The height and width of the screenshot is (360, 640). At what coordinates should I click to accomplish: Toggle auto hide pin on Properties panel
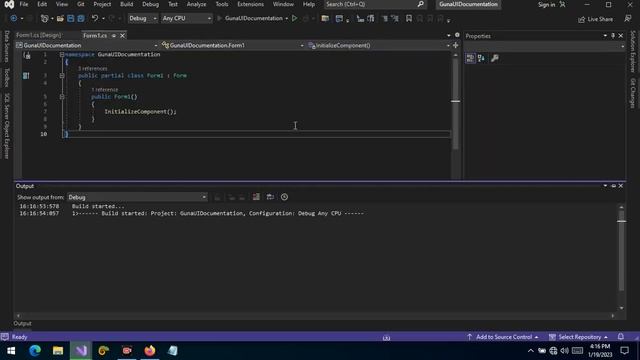613,36
